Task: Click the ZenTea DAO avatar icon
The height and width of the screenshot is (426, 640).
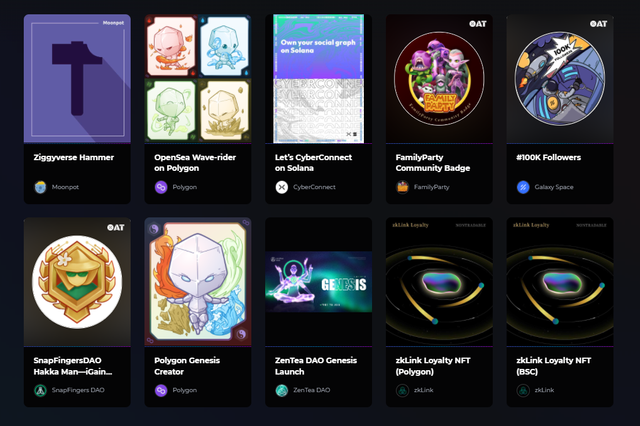Action: [x=282, y=390]
